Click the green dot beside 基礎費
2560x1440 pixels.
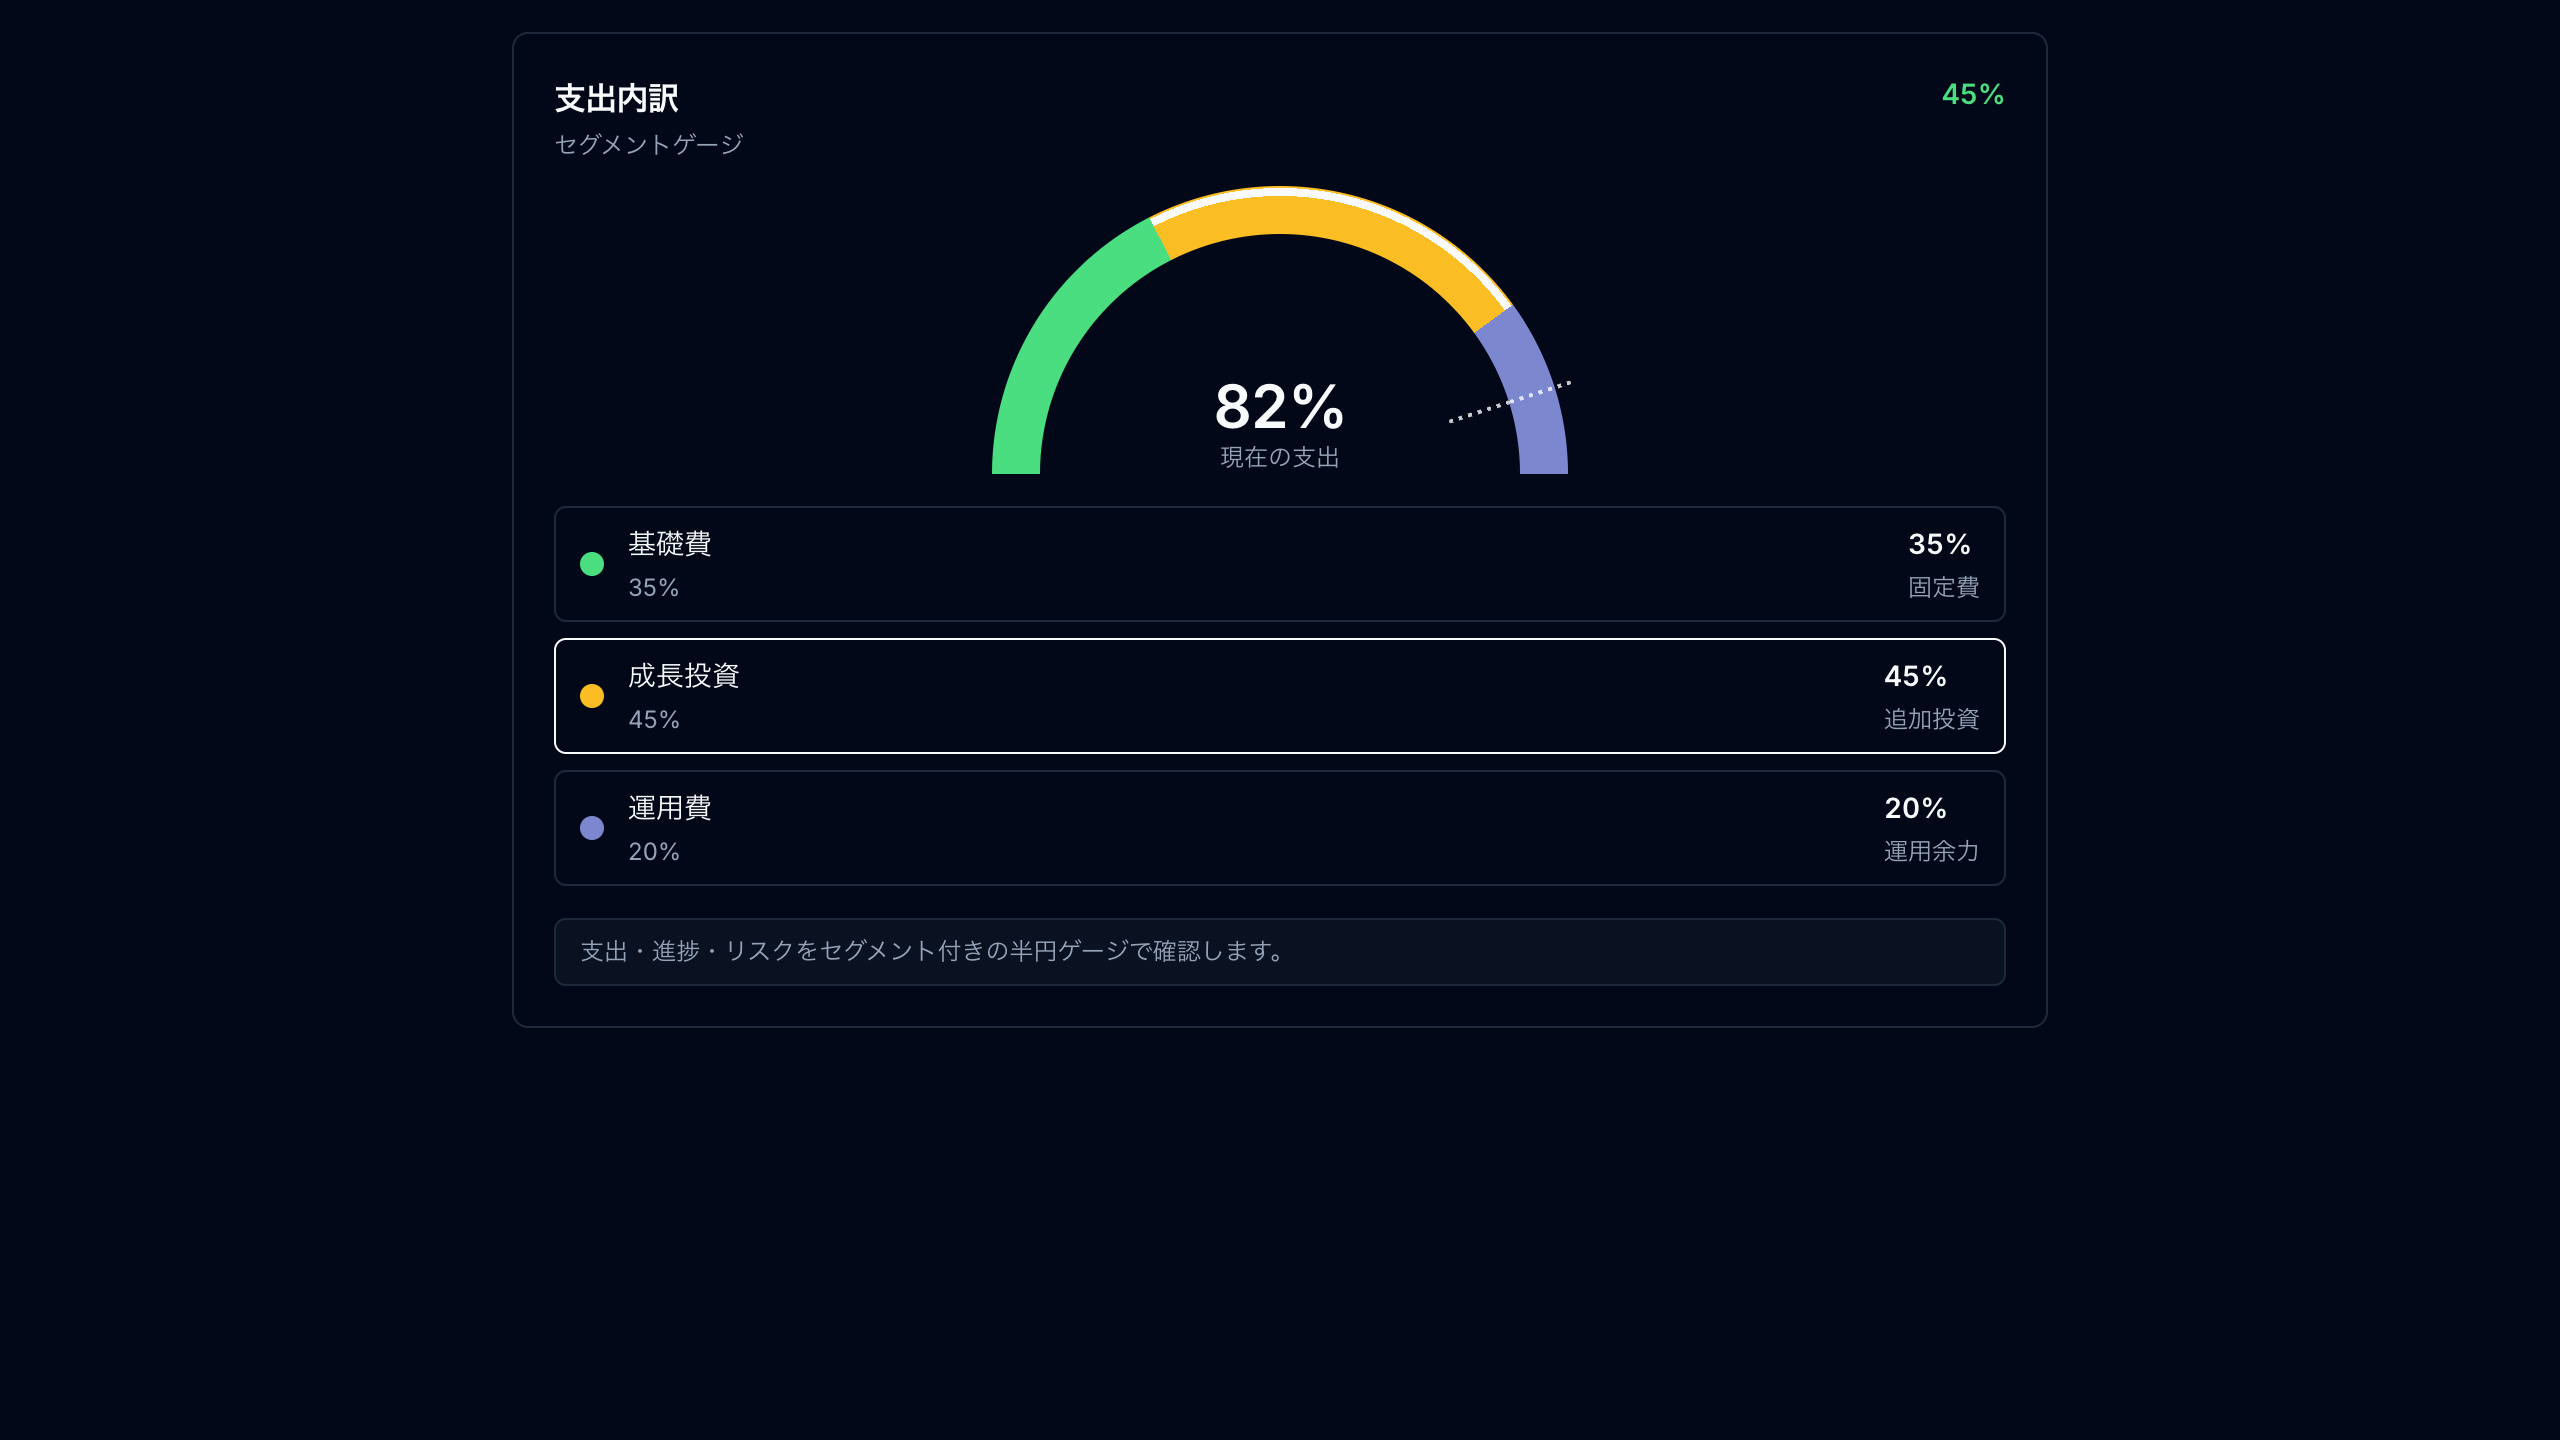tap(592, 564)
